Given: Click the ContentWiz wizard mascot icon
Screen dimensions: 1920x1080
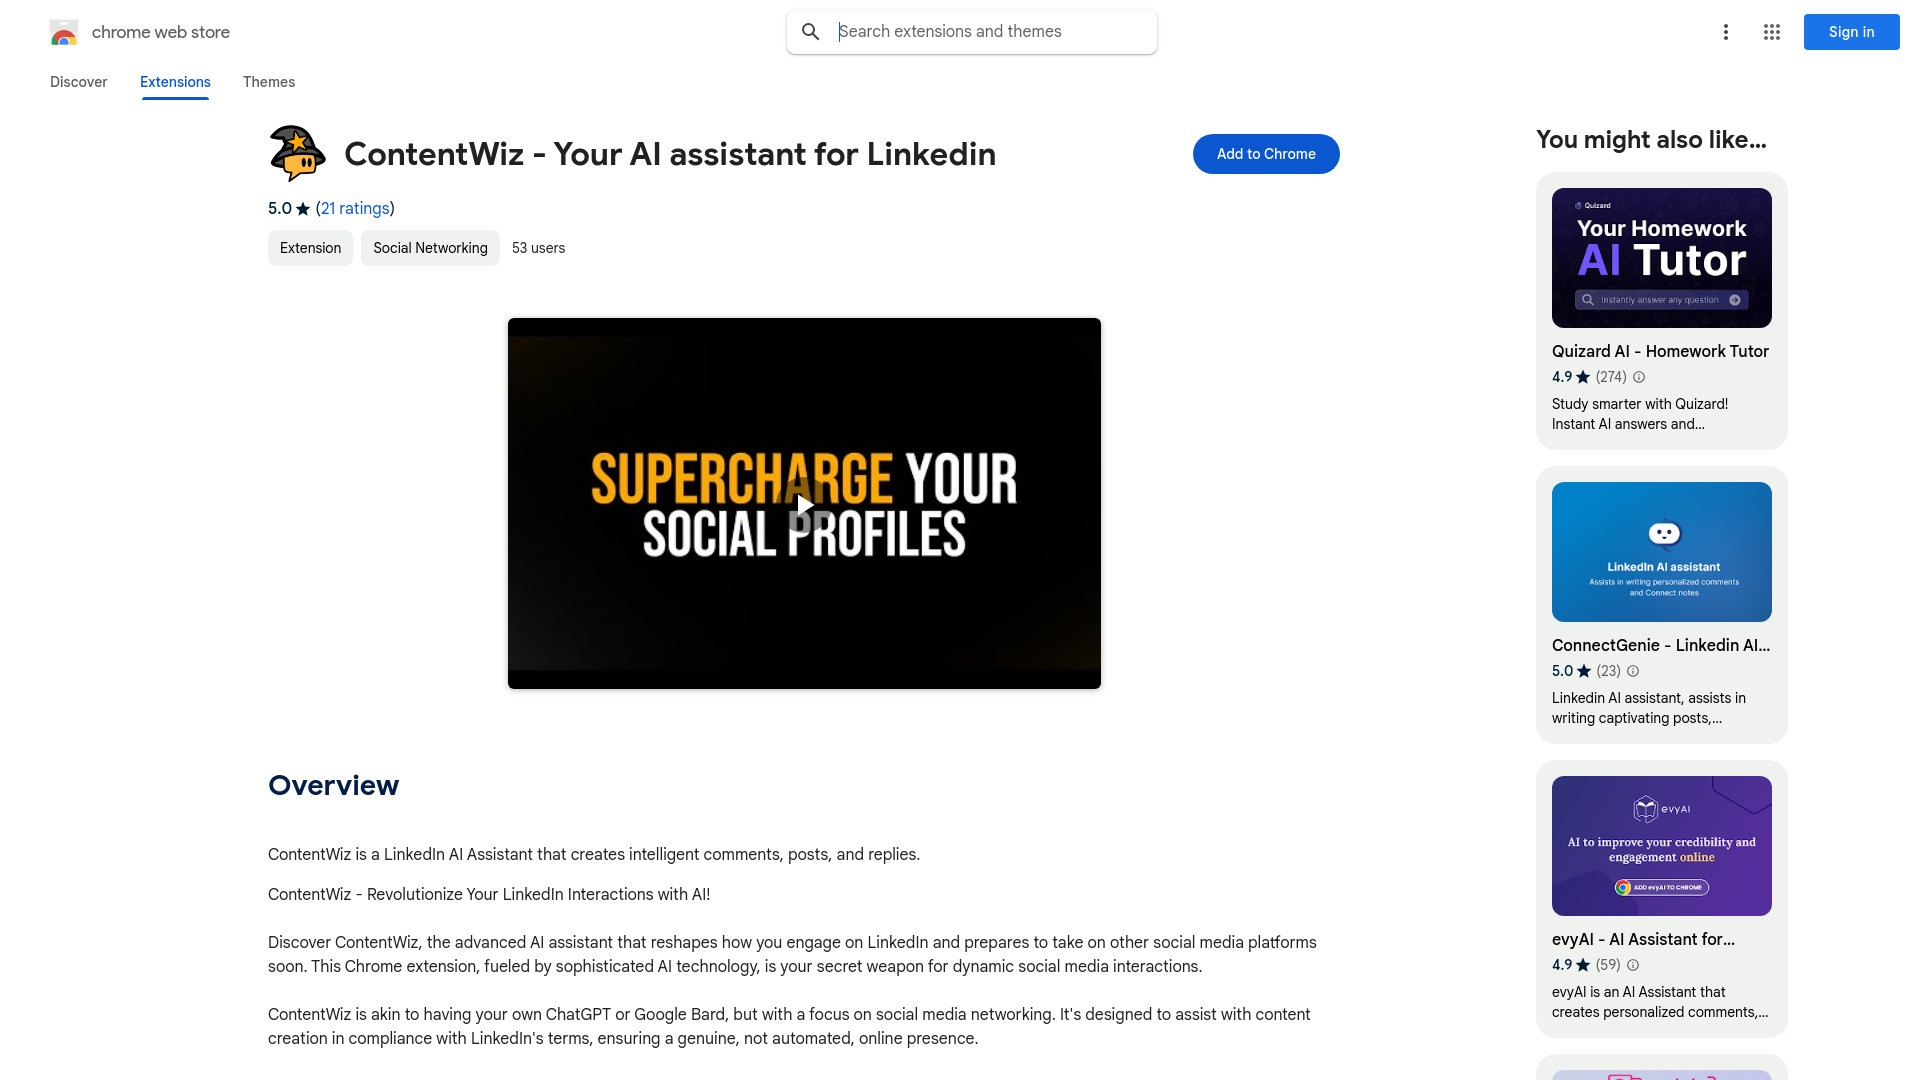Looking at the screenshot, I should coord(297,154).
